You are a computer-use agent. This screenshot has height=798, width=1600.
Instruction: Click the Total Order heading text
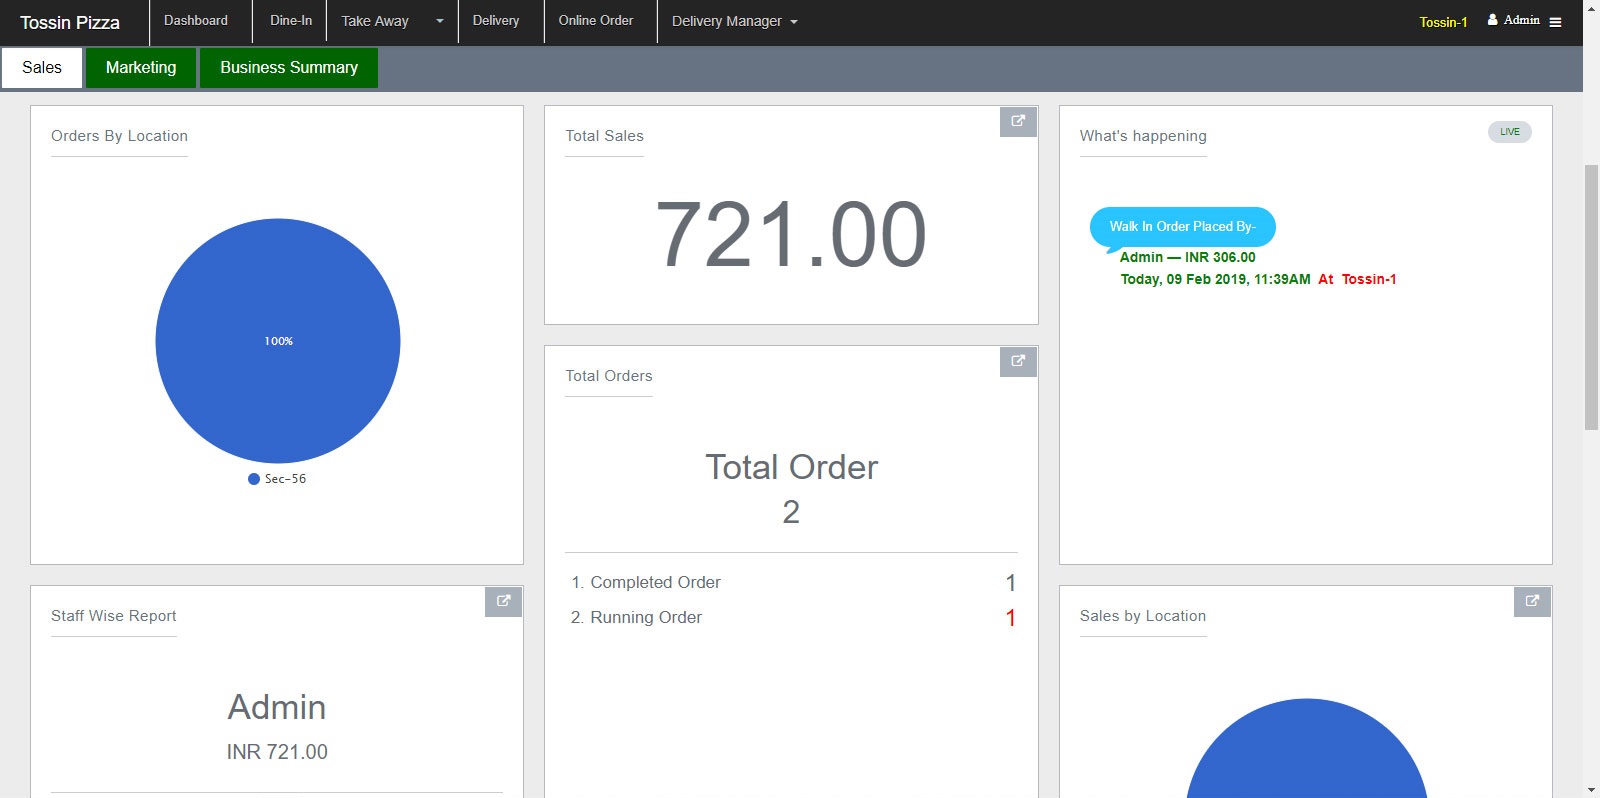pos(791,467)
